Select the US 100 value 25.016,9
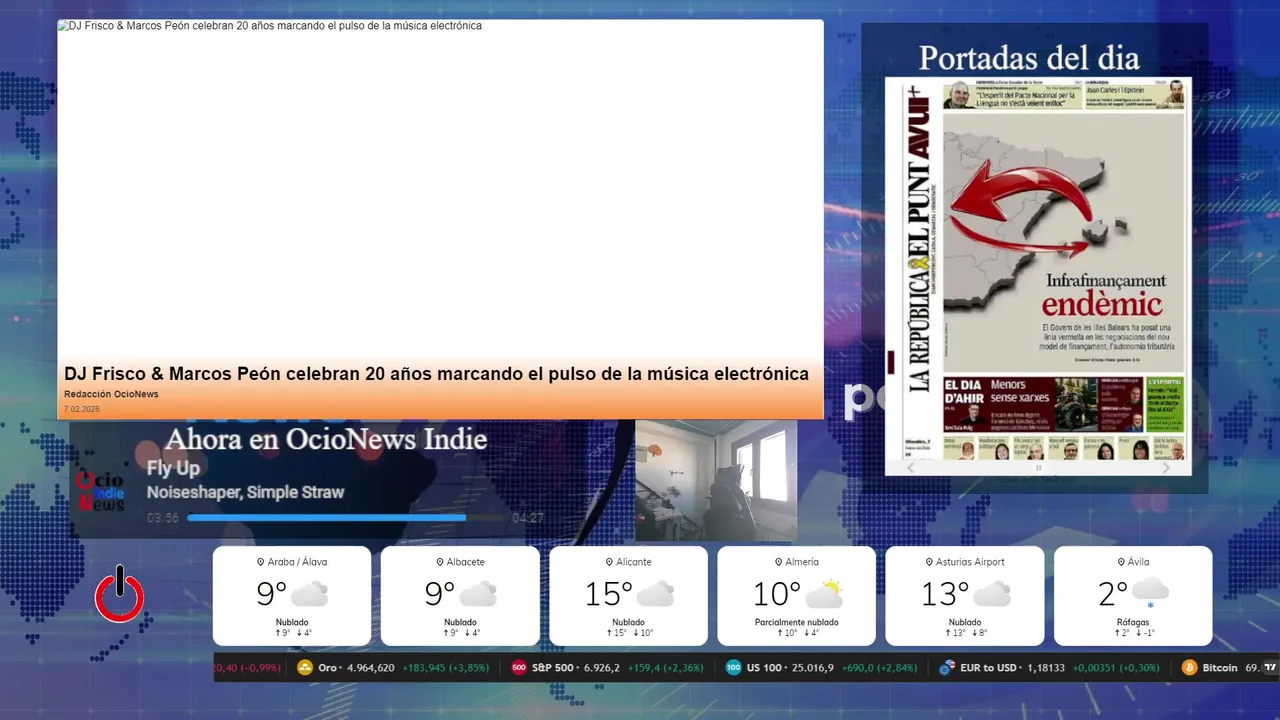This screenshot has height=720, width=1280. (811, 667)
